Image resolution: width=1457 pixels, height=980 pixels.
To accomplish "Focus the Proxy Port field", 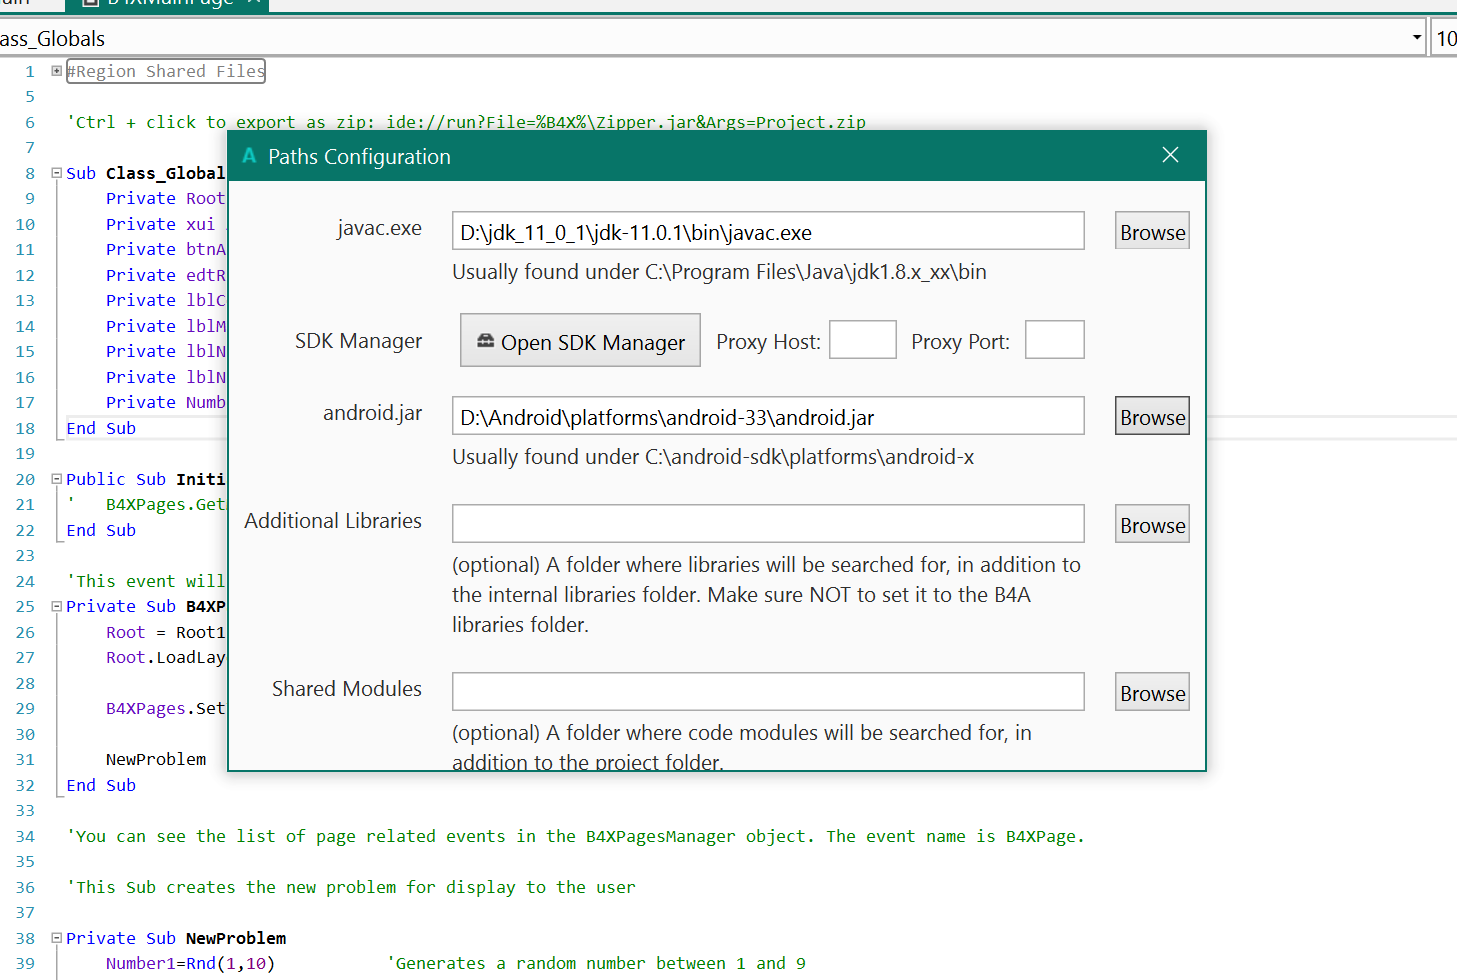I will click(x=1055, y=340).
